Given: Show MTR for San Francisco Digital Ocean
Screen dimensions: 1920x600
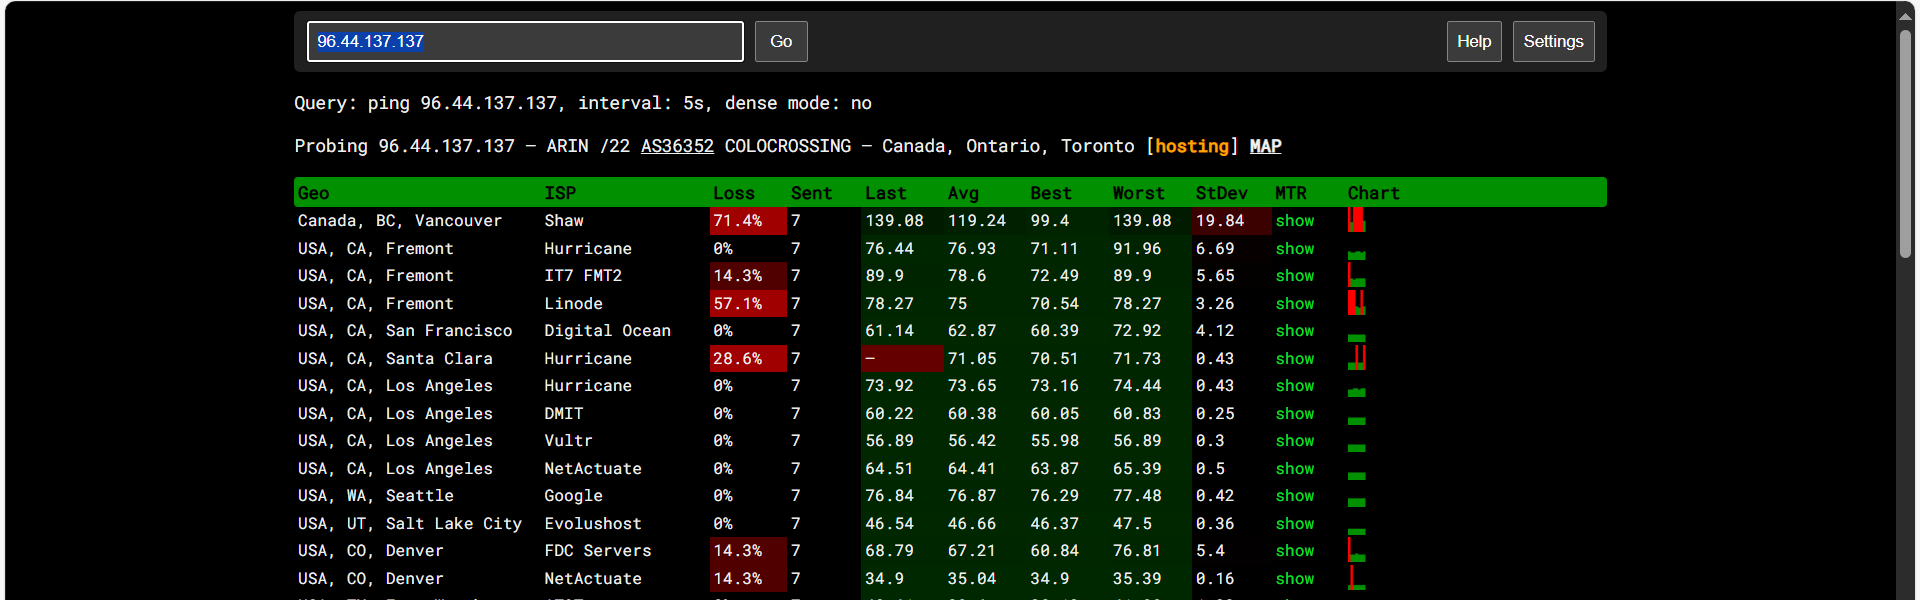Looking at the screenshot, I should pos(1294,331).
